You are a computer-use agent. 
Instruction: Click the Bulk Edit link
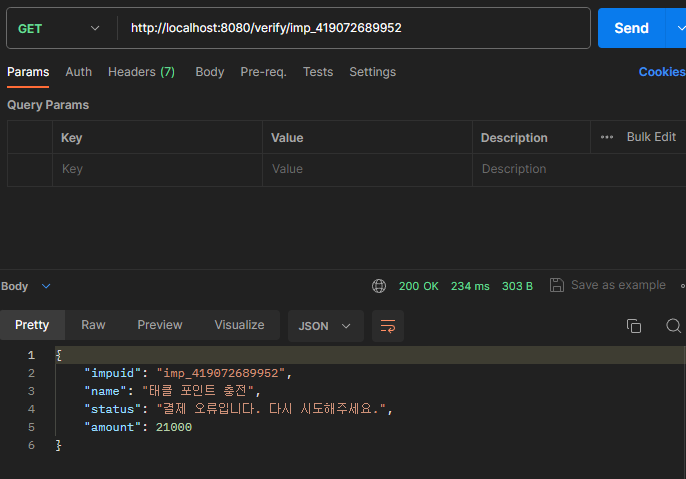coord(651,137)
